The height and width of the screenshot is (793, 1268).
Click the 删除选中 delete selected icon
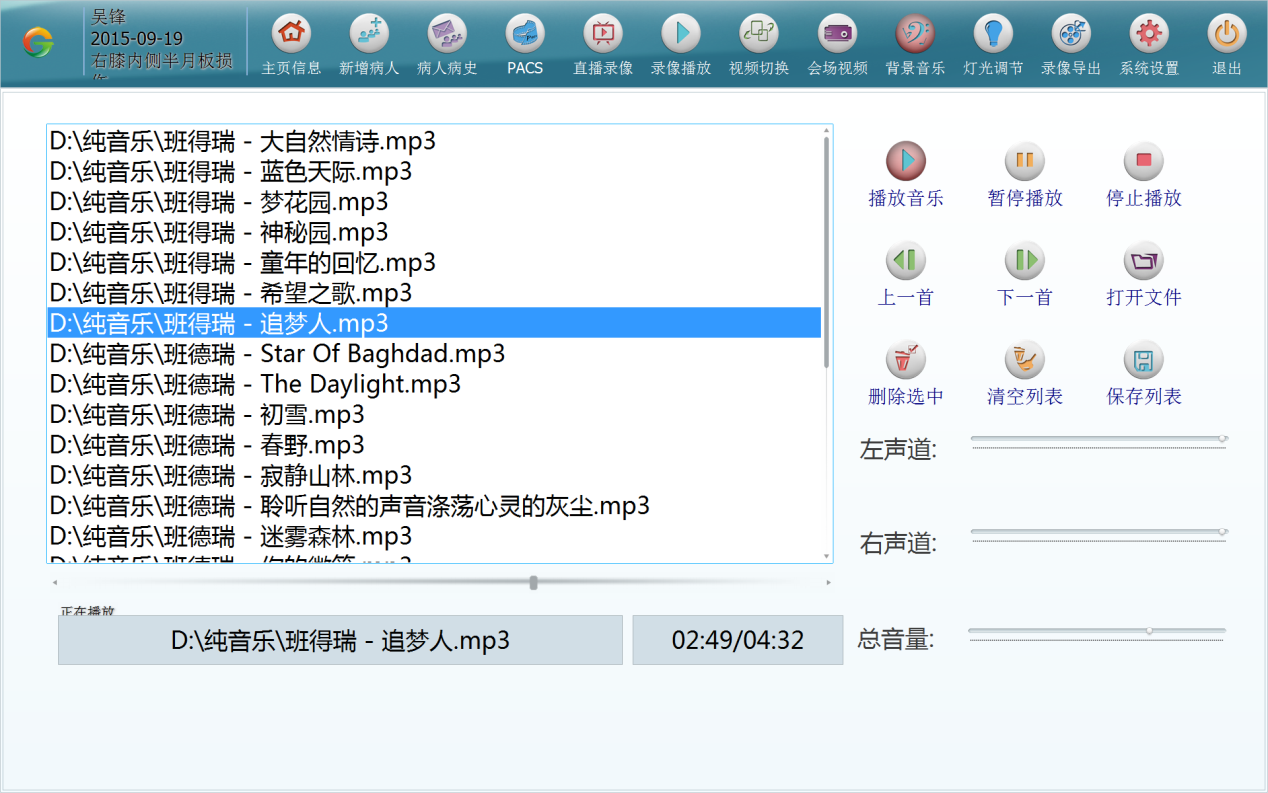(906, 360)
